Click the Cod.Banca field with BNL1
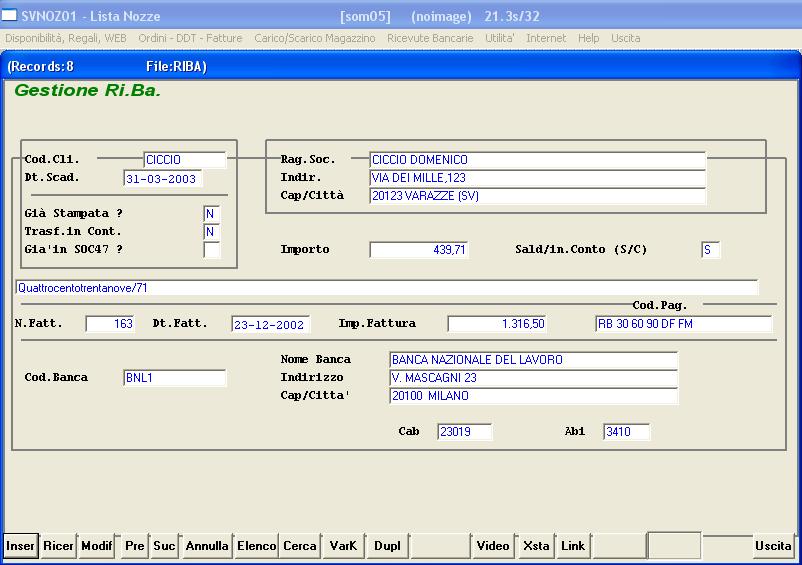Image resolution: width=802 pixels, height=565 pixels. pyautogui.click(x=174, y=378)
